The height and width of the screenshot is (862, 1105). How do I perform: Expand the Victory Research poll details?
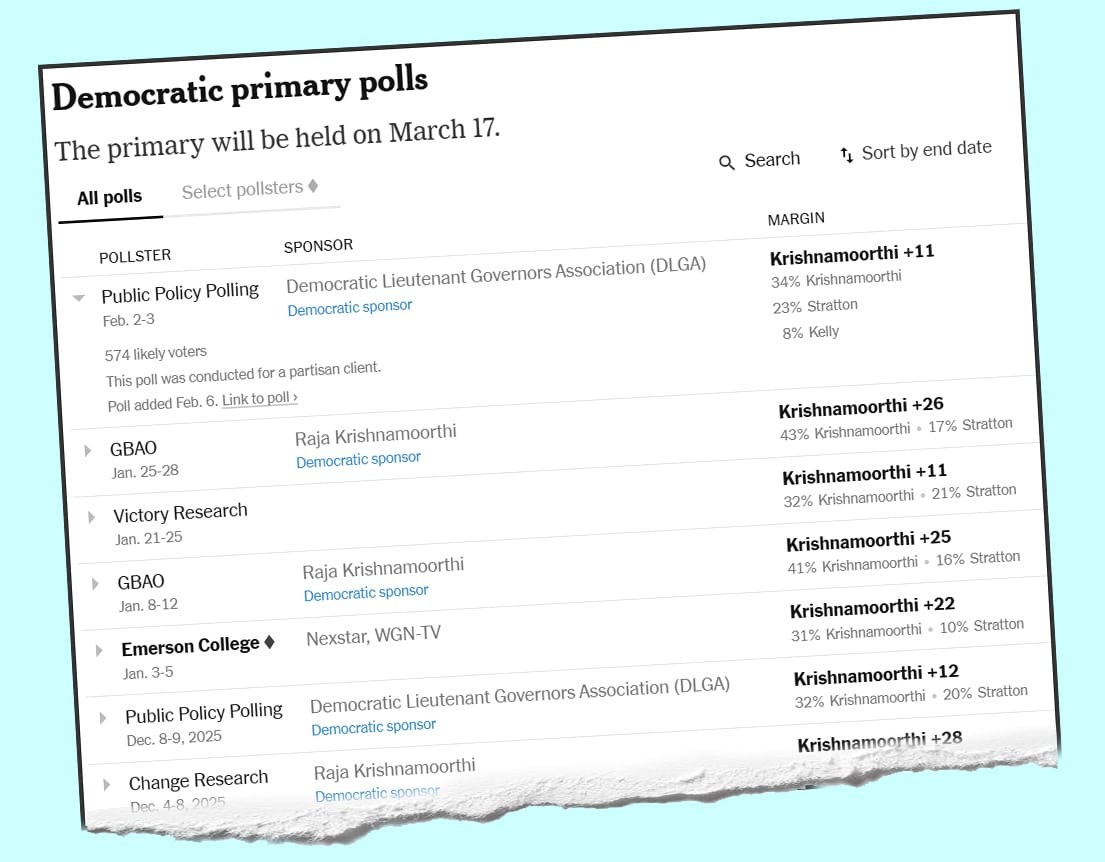(x=92, y=517)
